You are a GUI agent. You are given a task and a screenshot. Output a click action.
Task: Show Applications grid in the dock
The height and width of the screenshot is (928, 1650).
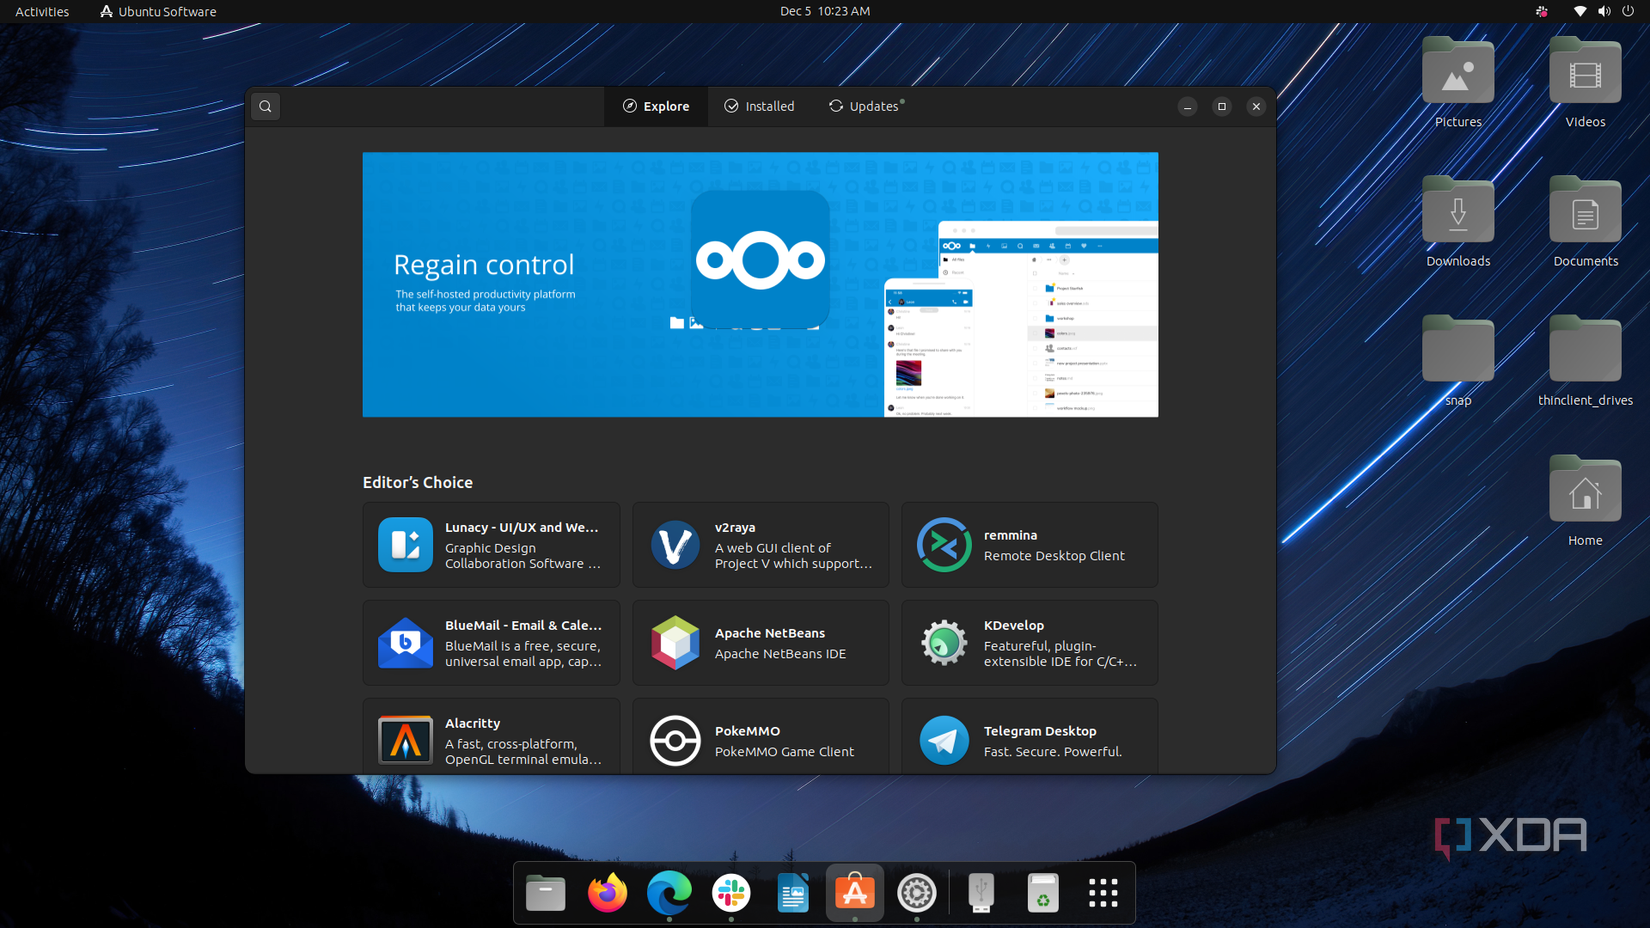(1103, 893)
